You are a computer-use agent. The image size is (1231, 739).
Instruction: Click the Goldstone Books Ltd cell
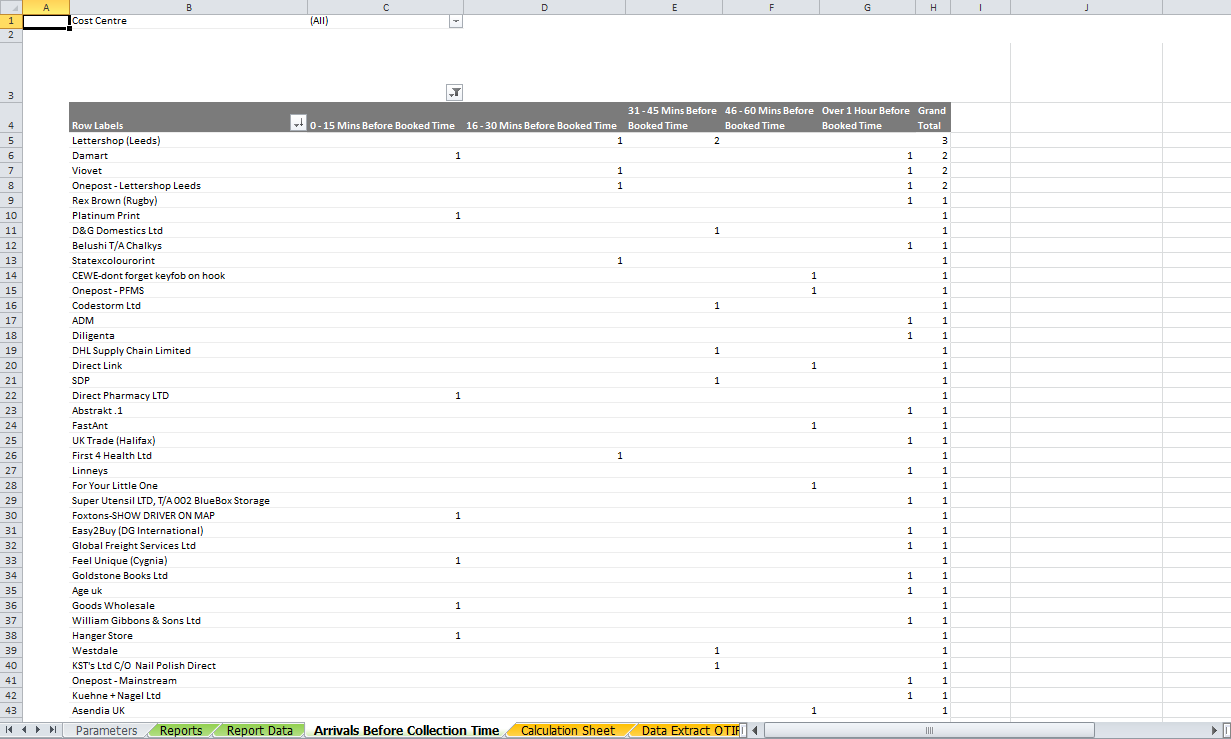click(x=188, y=576)
